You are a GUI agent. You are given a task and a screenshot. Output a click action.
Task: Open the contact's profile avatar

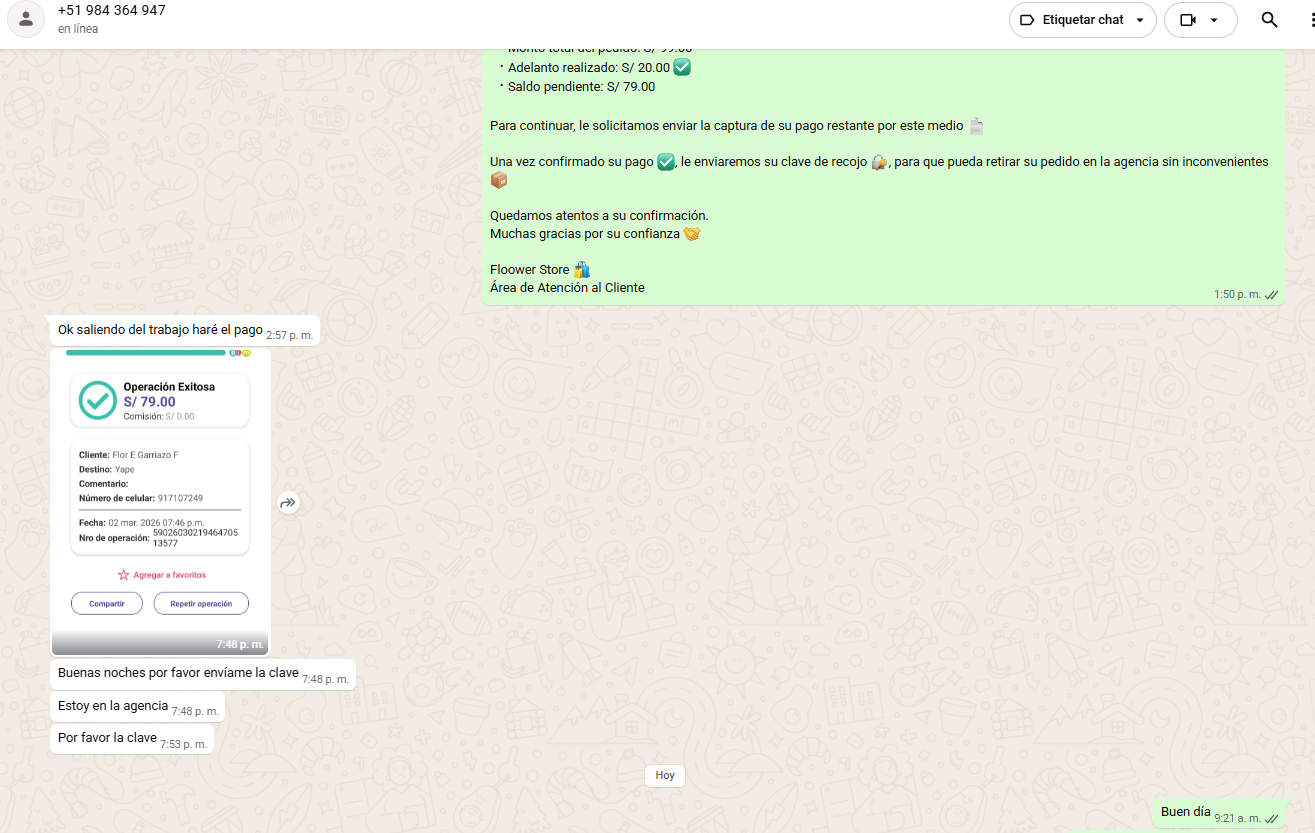26,19
